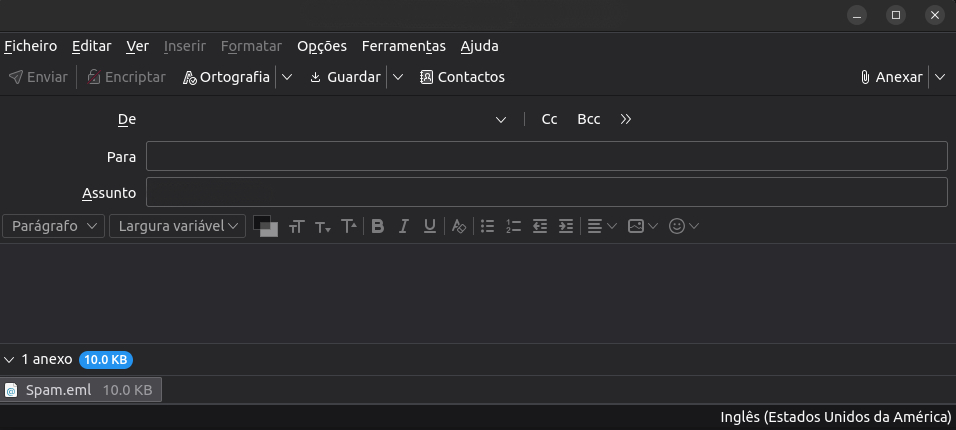Click the indent text icon

[566, 226]
